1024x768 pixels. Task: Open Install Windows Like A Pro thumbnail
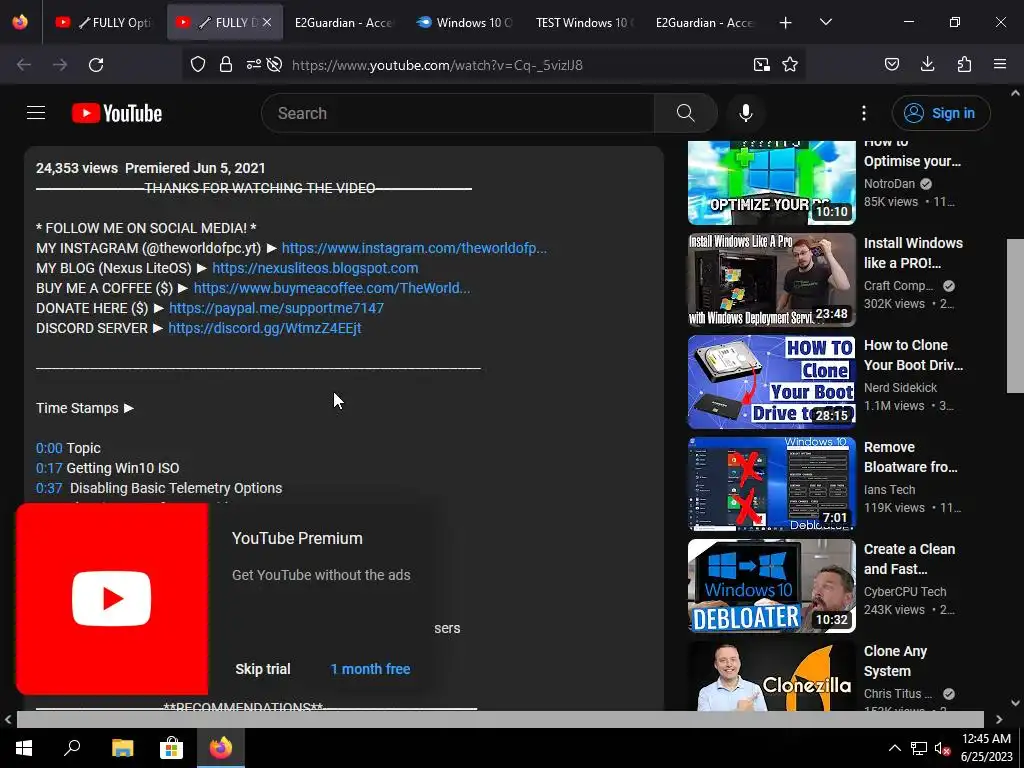[x=771, y=280]
